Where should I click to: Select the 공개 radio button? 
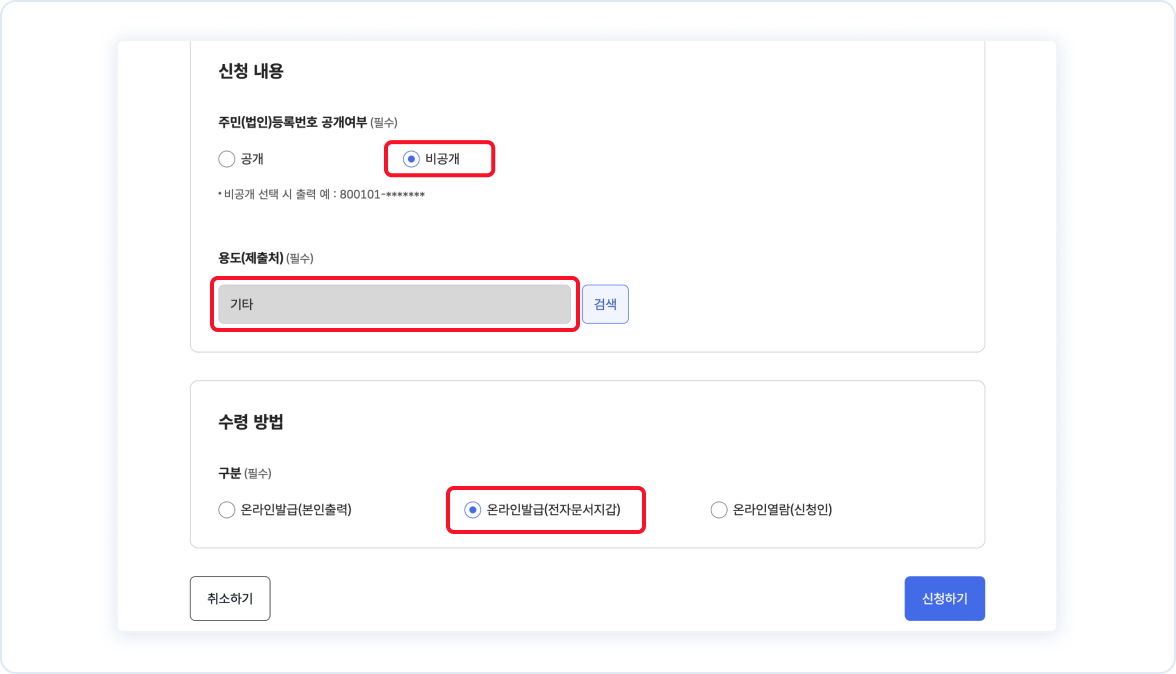tap(225, 159)
